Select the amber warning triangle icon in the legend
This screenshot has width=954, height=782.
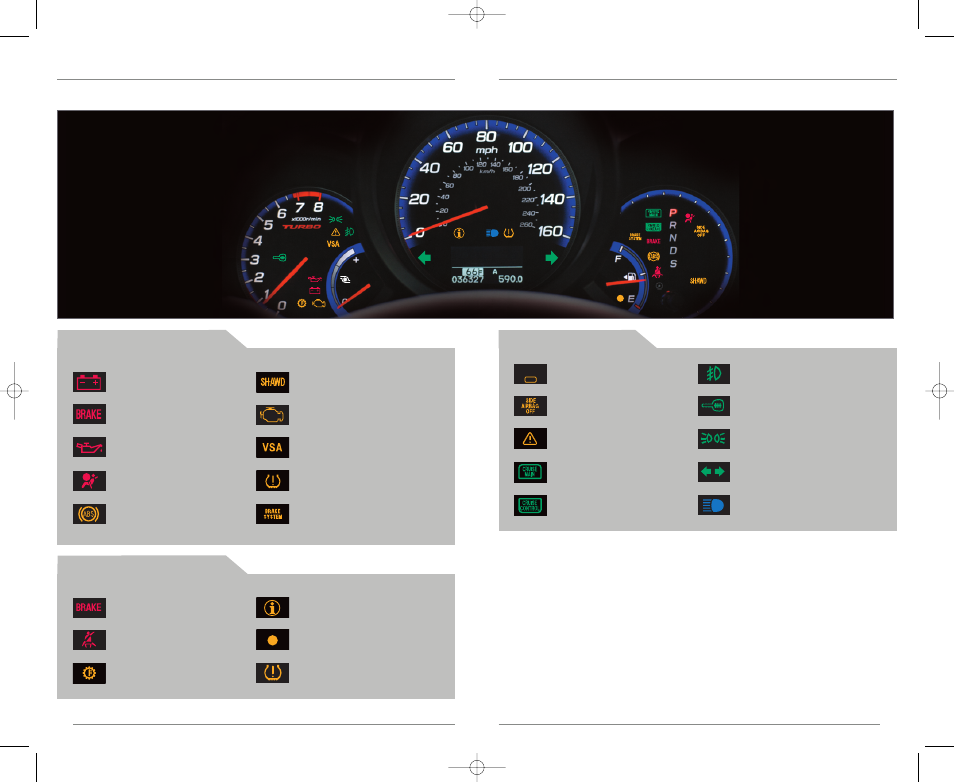531,439
